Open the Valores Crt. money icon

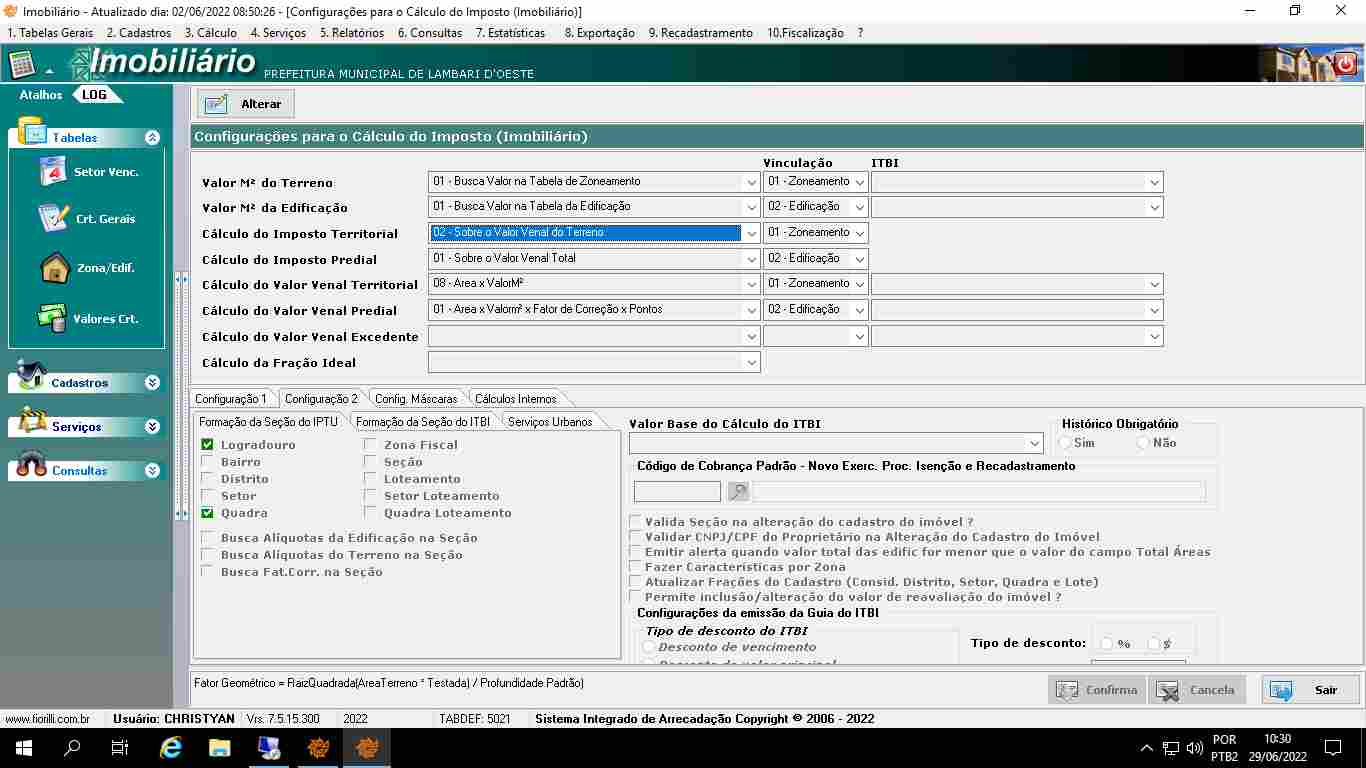click(52, 318)
